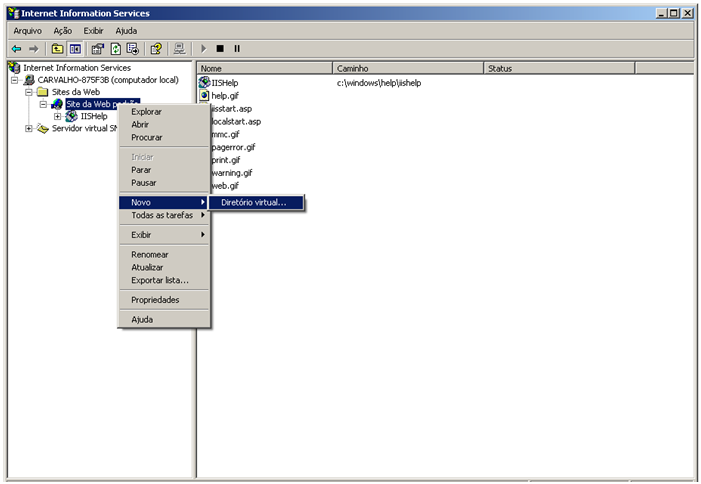Click the Refresh toolbar icon
The image size is (701, 484).
(x=115, y=48)
